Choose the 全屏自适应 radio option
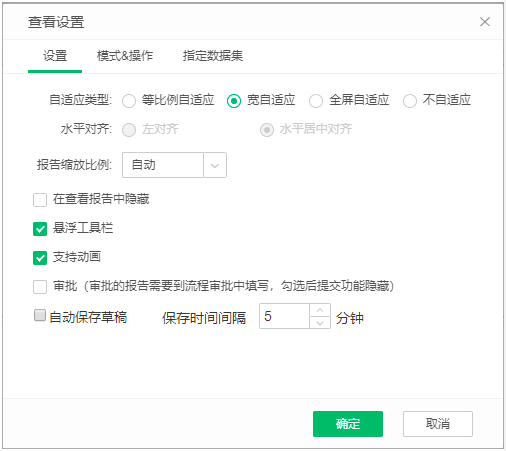Viewport: 506px width, 451px height. tap(316, 101)
